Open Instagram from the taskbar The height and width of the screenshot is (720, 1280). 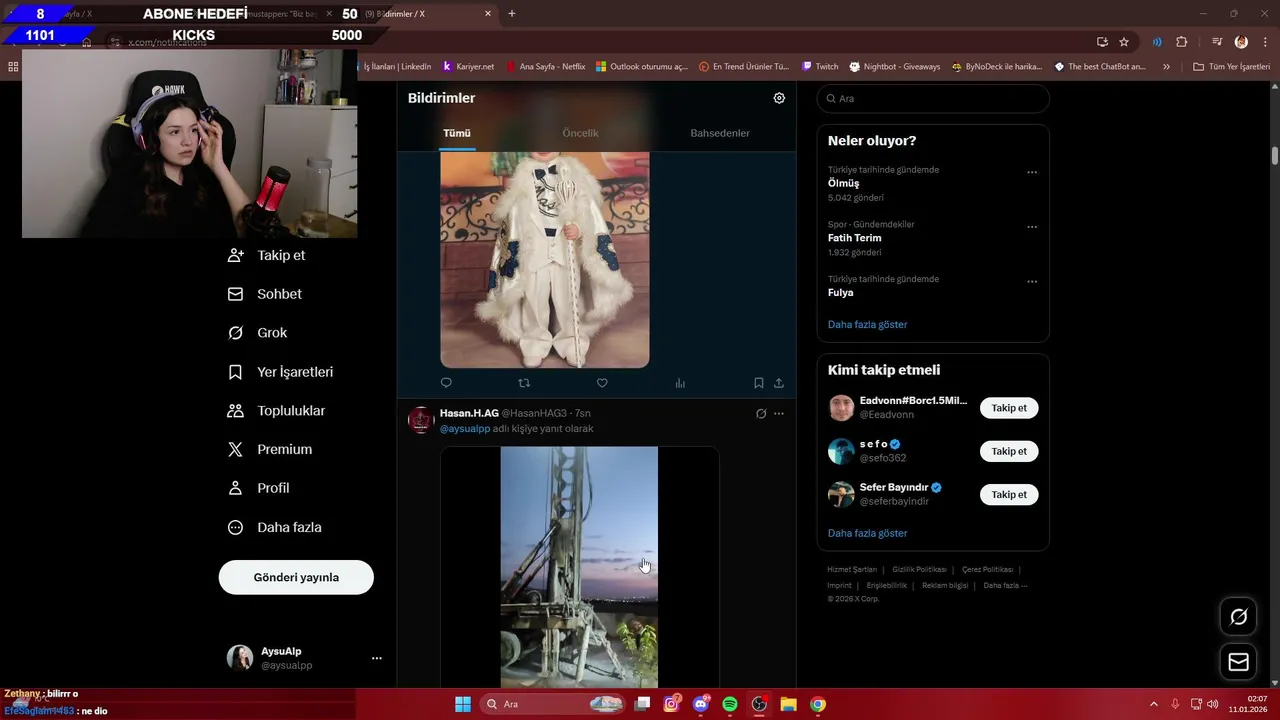tap(672, 704)
